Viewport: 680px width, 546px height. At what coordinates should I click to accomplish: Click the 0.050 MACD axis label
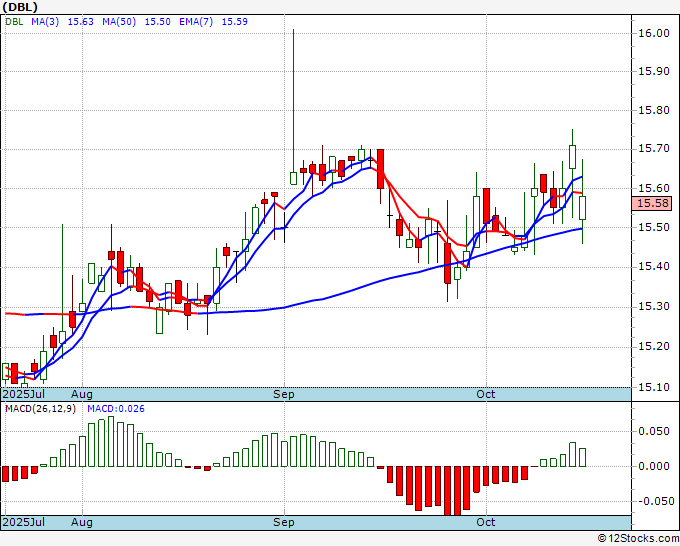click(654, 432)
